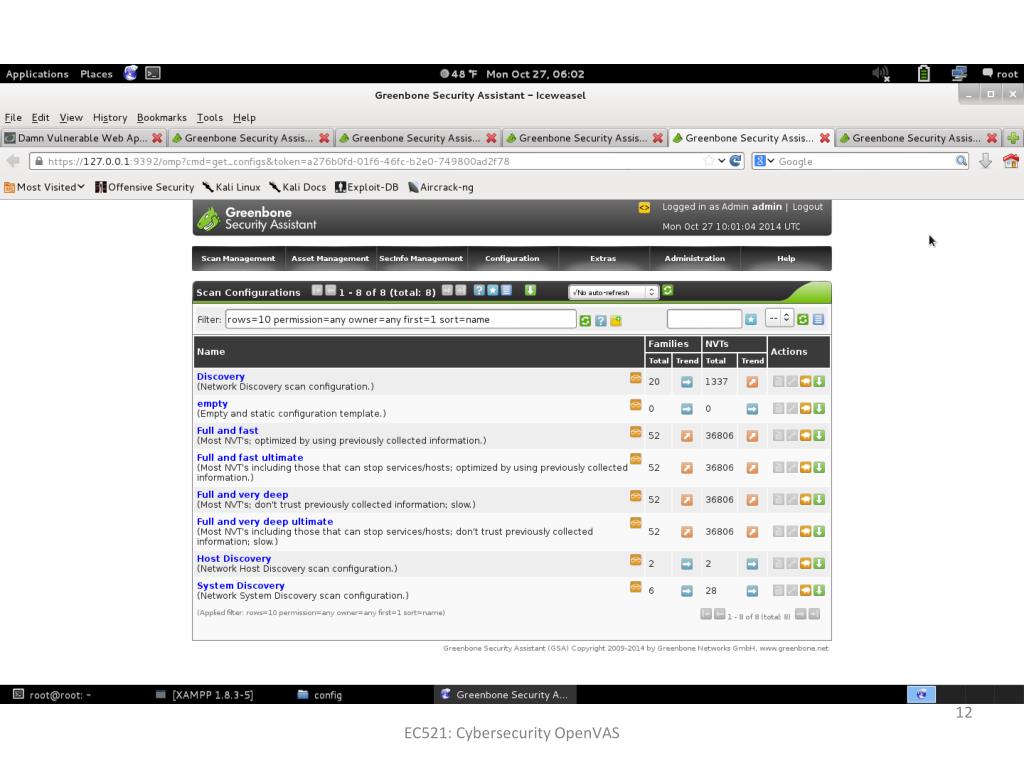Open filter help question-mark icon
Viewport: 1024px width, 768px height.
[600, 321]
